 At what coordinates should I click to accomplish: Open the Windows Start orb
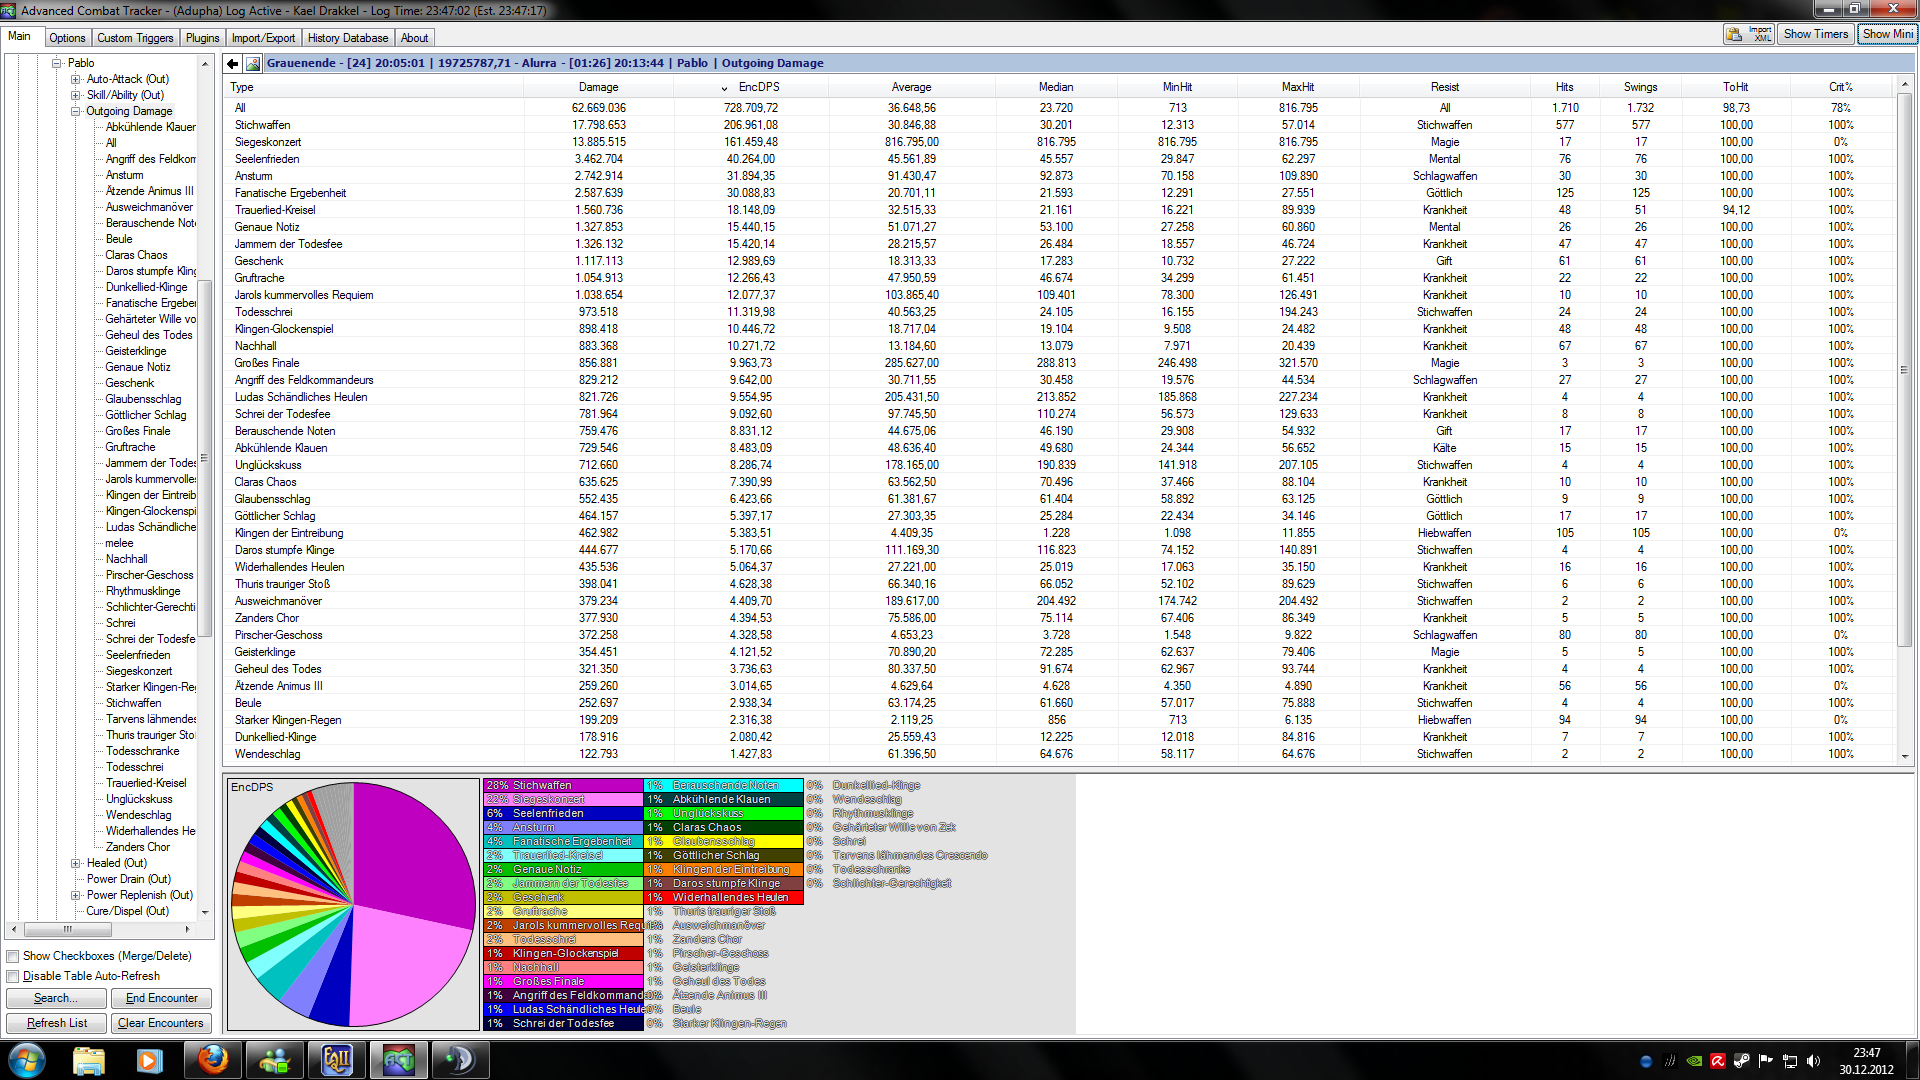point(27,1060)
